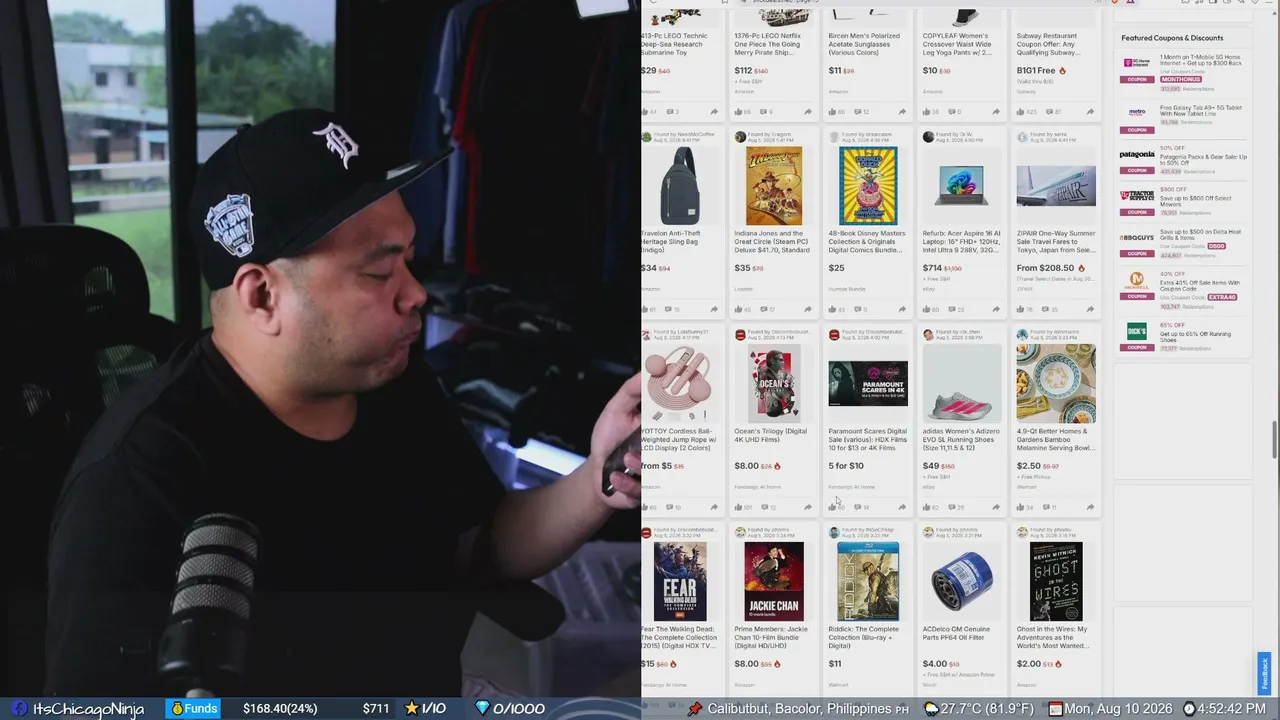Open the Indiana Jones Great Circle deal title
The height and width of the screenshot is (720, 1280).
(772, 241)
